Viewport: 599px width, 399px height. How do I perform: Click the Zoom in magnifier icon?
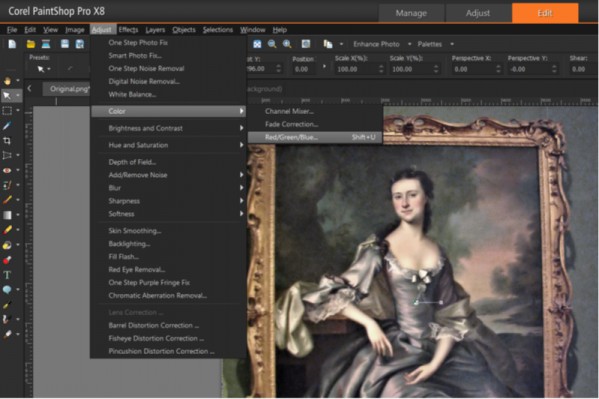coord(287,44)
